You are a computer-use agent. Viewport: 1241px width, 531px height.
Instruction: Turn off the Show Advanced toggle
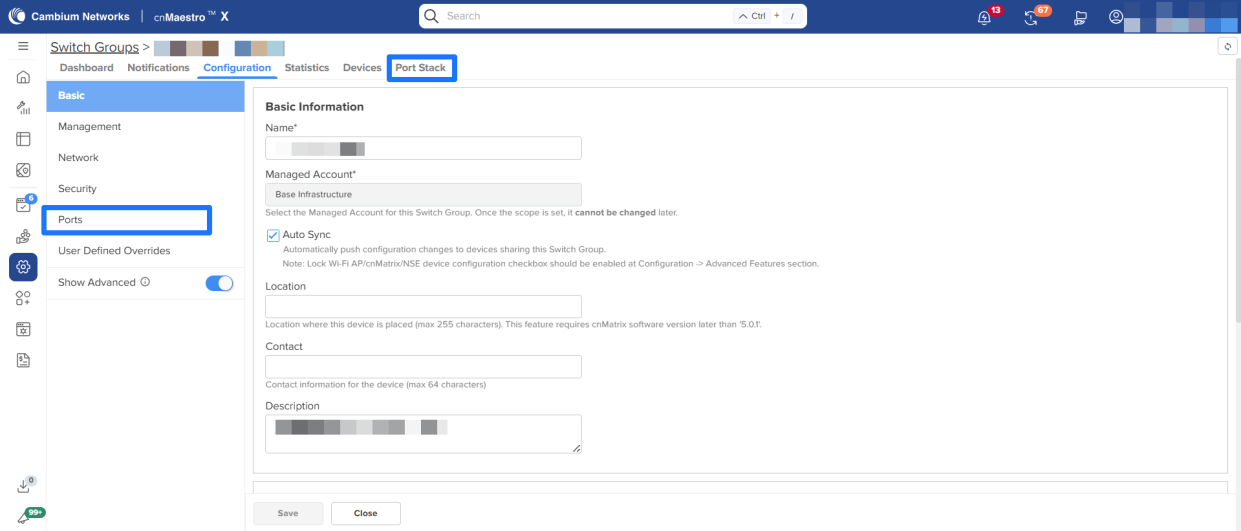click(219, 283)
